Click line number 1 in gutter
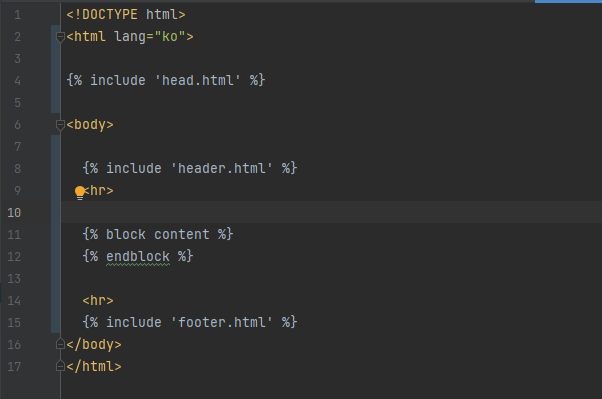 click(x=17, y=15)
